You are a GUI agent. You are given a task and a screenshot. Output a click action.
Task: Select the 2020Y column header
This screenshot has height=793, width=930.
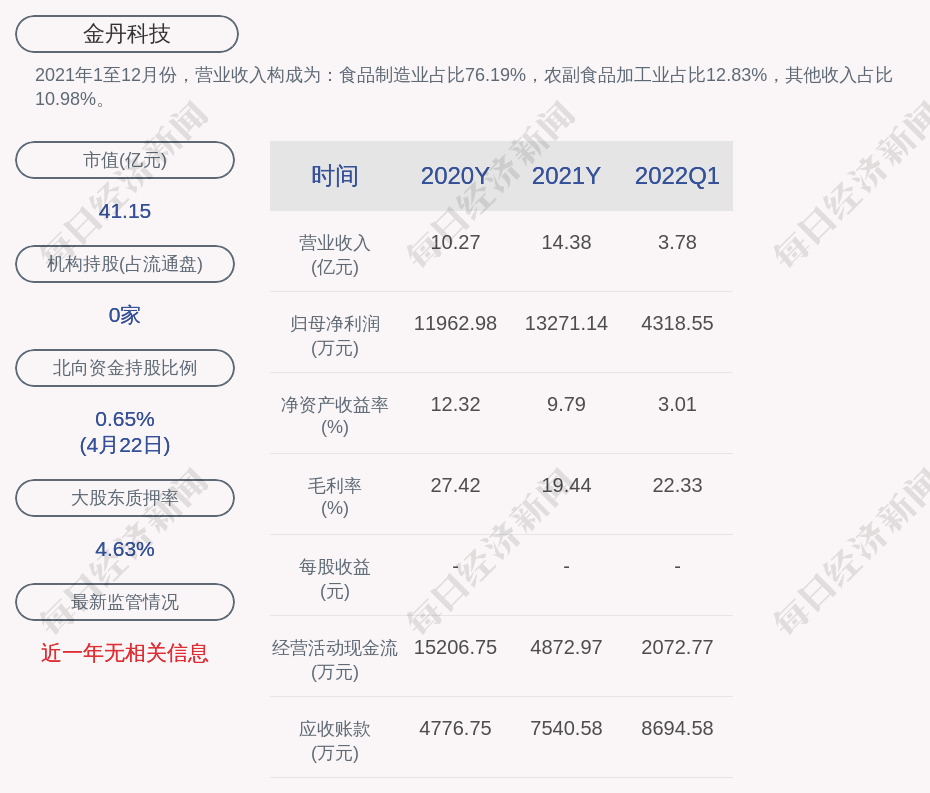click(455, 176)
